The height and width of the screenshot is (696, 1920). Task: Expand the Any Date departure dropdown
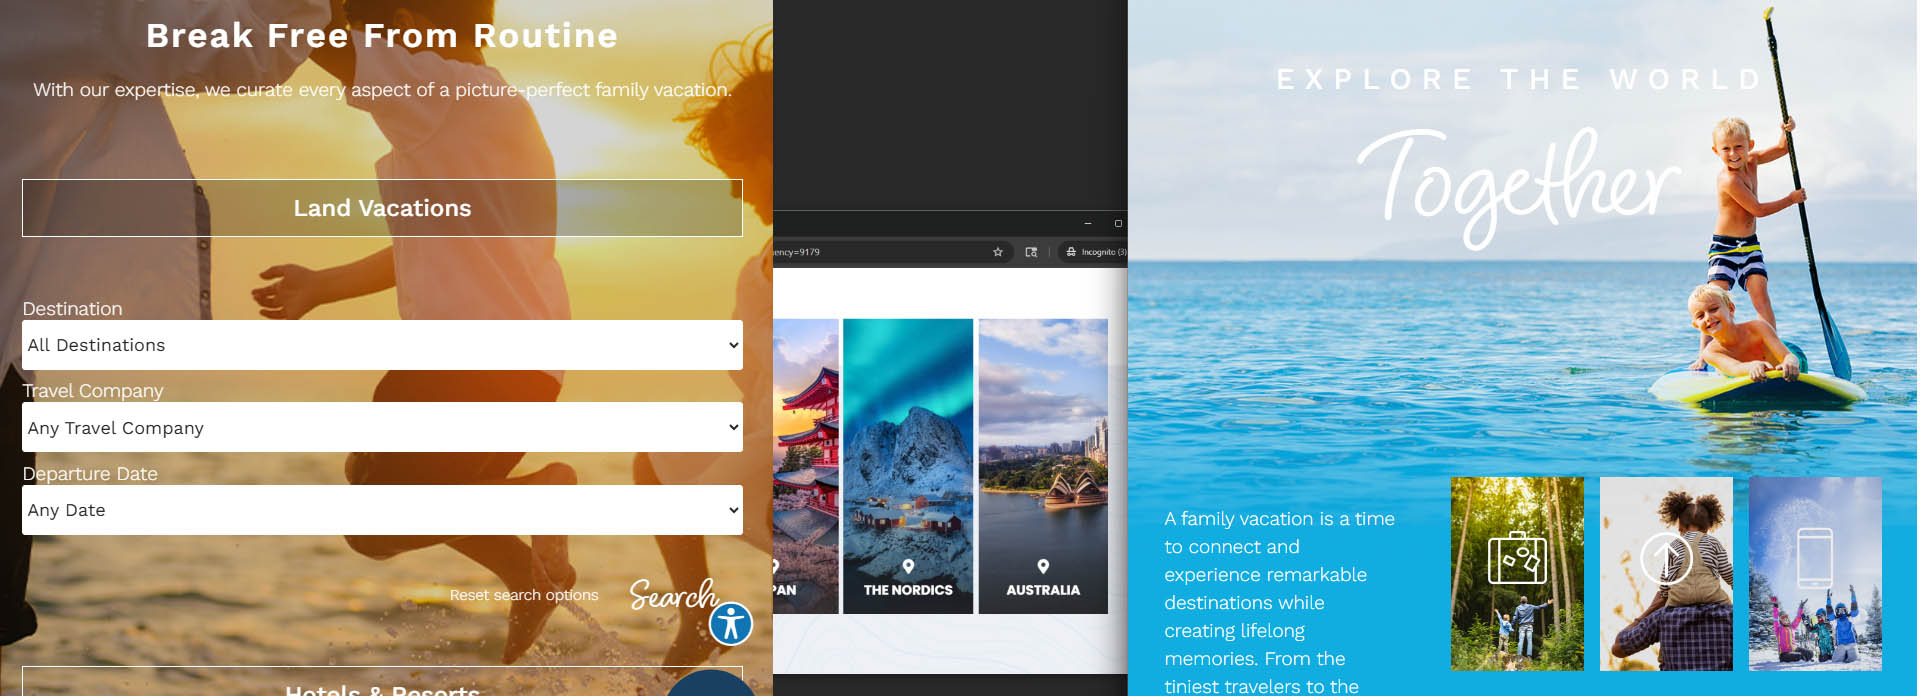coord(382,510)
